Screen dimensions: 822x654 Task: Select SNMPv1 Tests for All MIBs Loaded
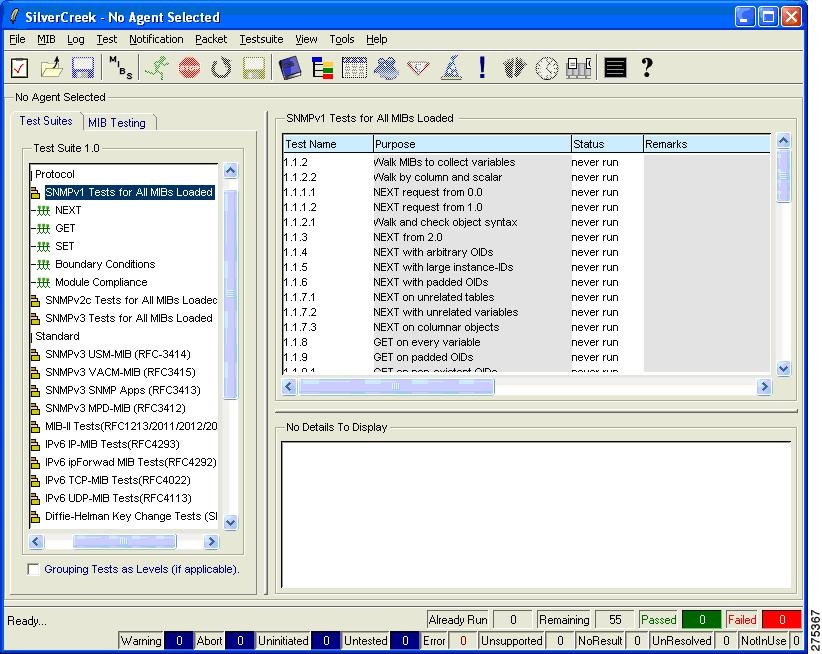128,192
